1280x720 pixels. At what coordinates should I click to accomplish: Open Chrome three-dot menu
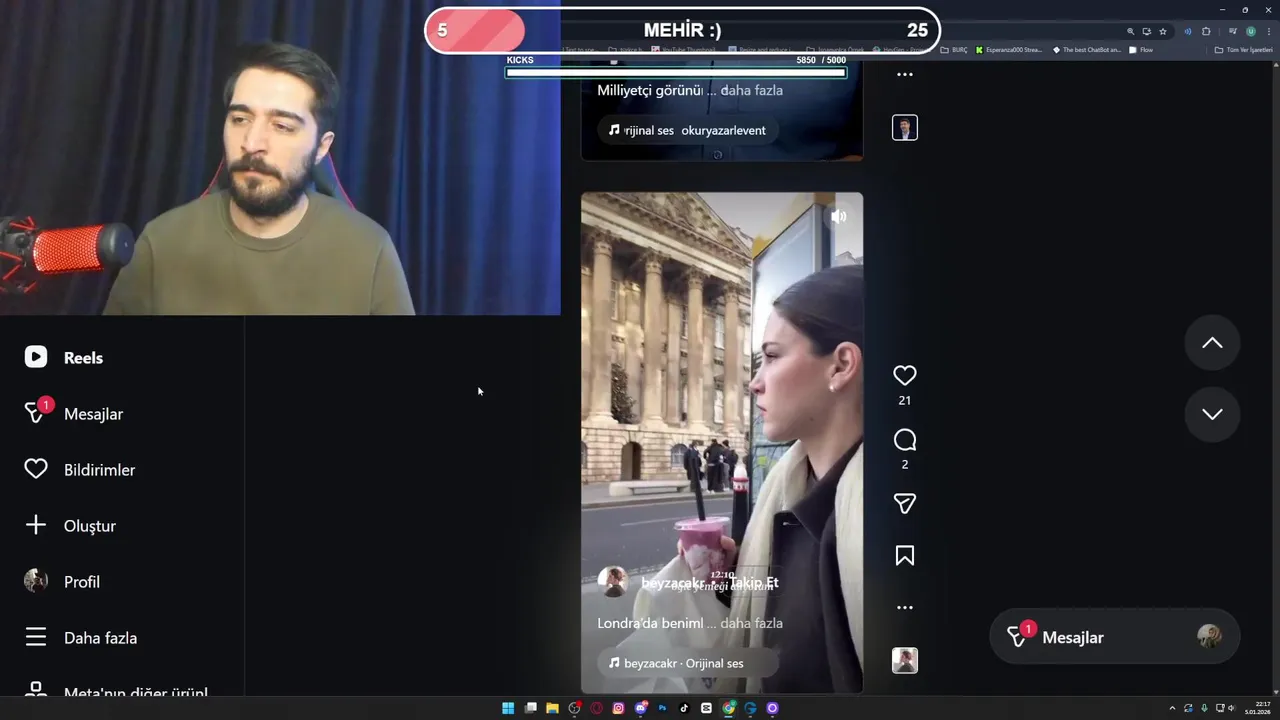[1269, 31]
